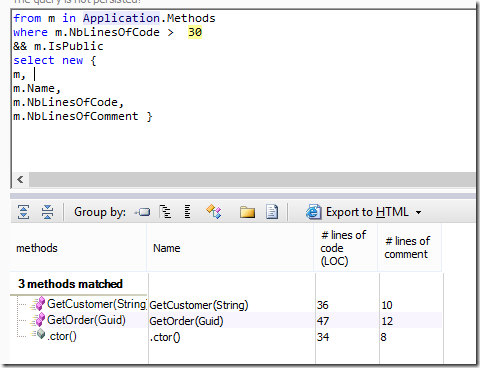Click the expand all rows icon
The image size is (480, 368).
24,212
